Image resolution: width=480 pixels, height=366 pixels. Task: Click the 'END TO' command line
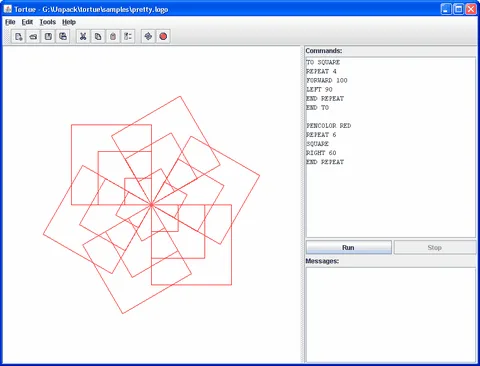(x=318, y=107)
